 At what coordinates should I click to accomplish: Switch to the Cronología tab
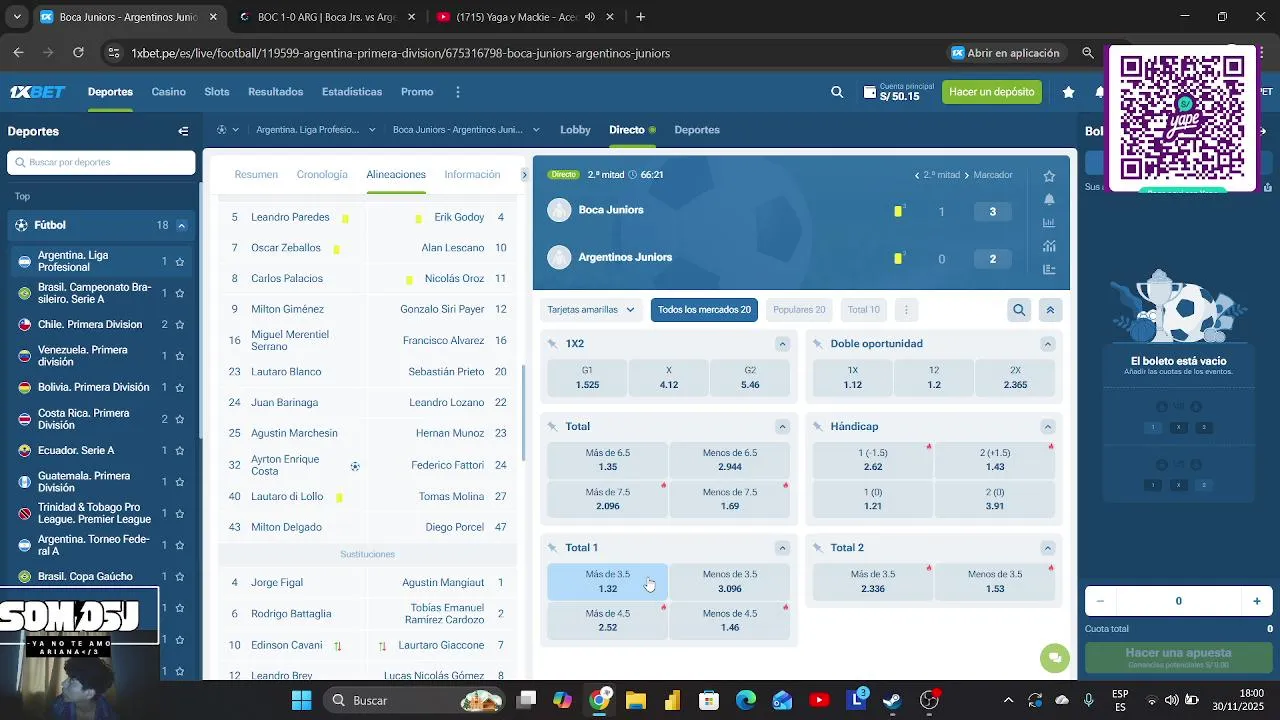[x=322, y=174]
